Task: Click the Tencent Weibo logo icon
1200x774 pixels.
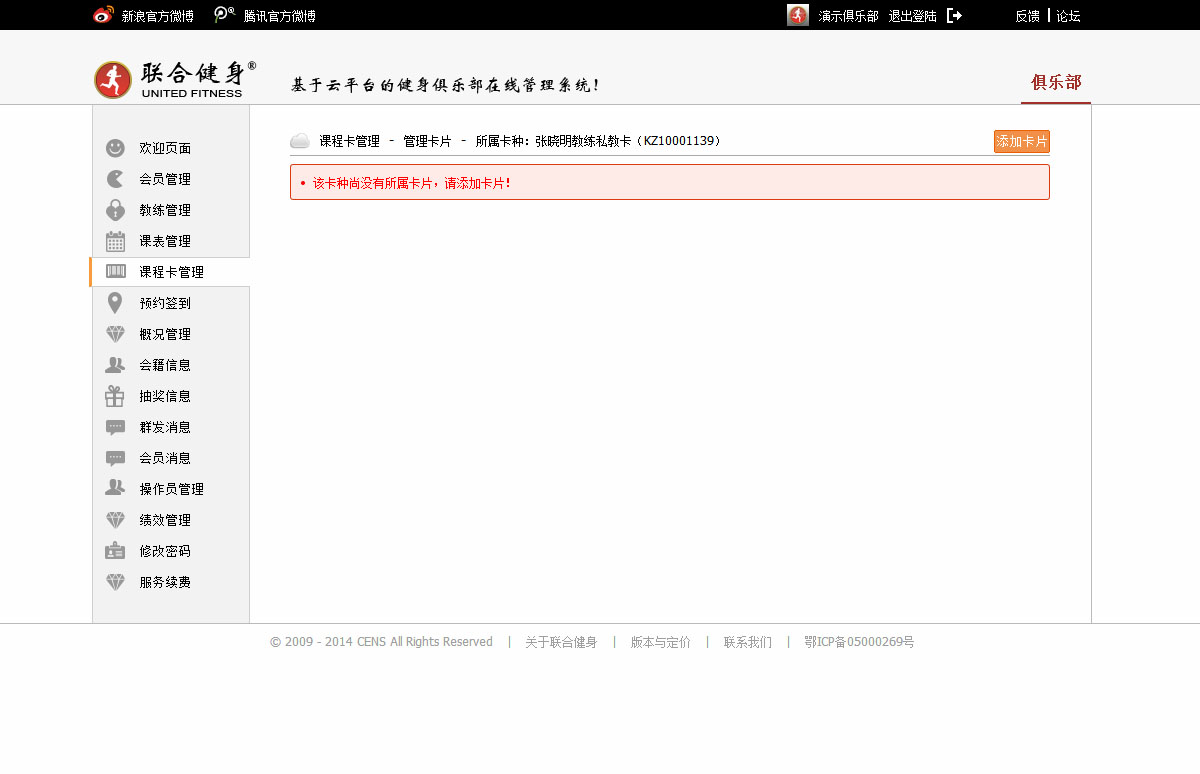Action: click(225, 15)
